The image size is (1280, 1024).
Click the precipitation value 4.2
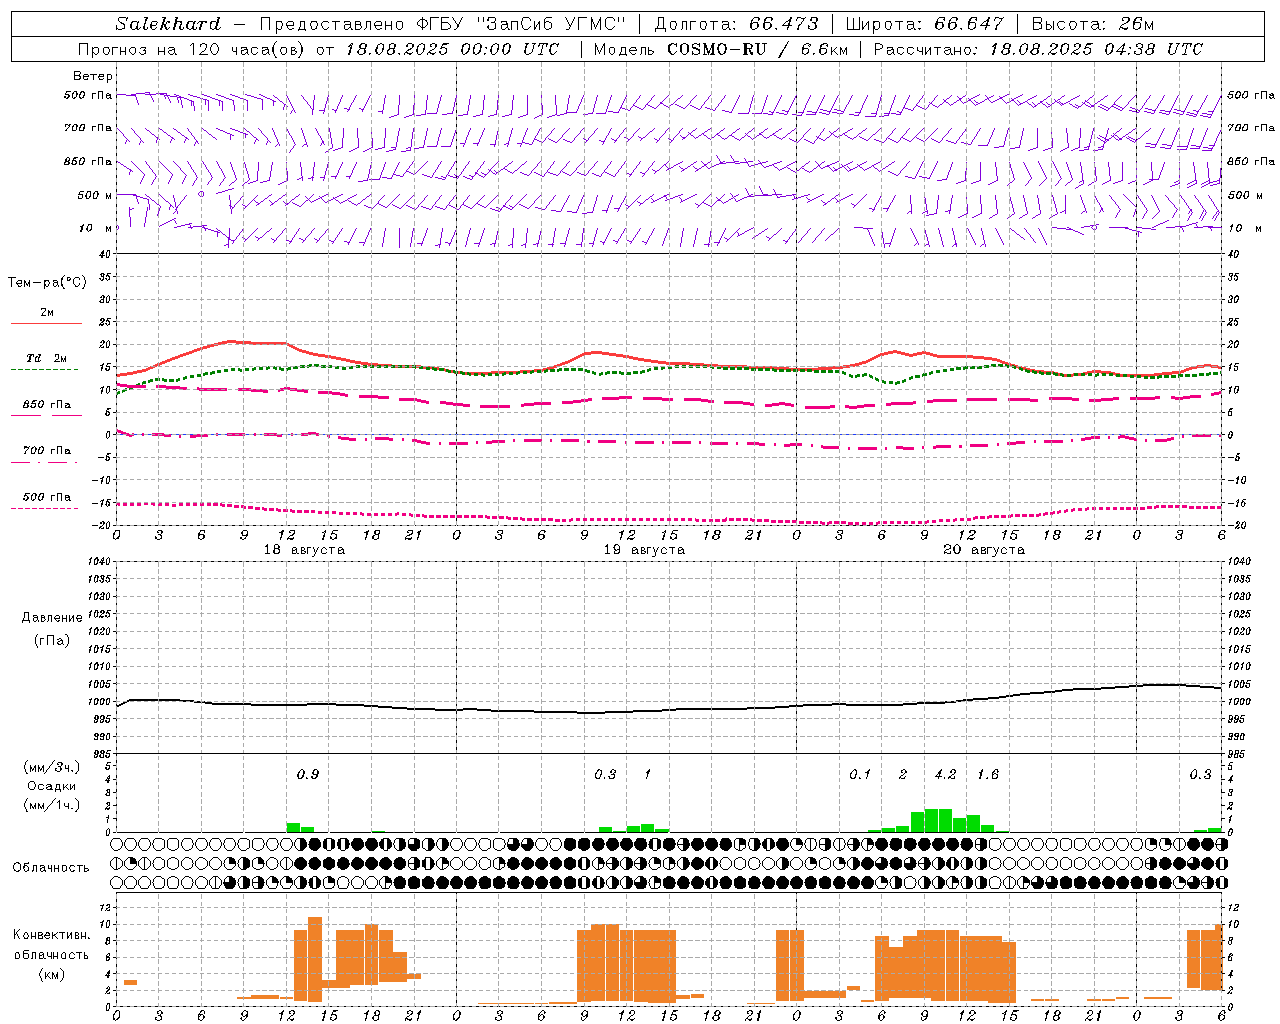[x=945, y=774]
